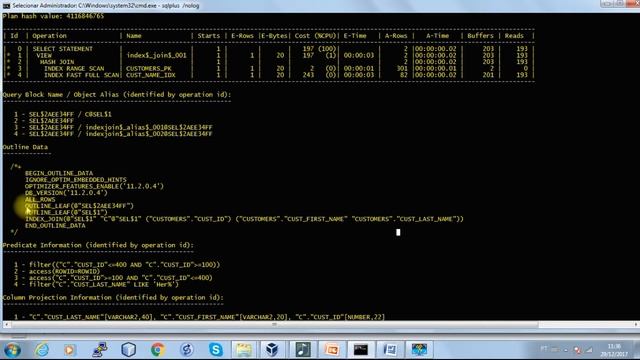Image resolution: width=640 pixels, height=360 pixels.
Task: Click the 'Outline Data' heading
Action: (25, 147)
